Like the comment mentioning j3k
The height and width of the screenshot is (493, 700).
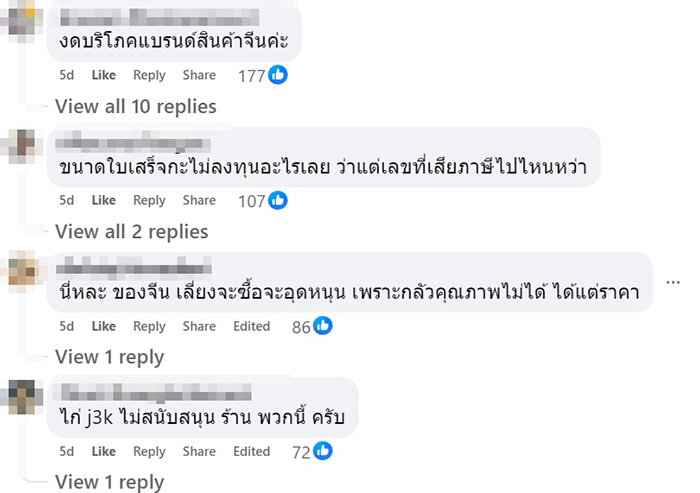pos(104,452)
